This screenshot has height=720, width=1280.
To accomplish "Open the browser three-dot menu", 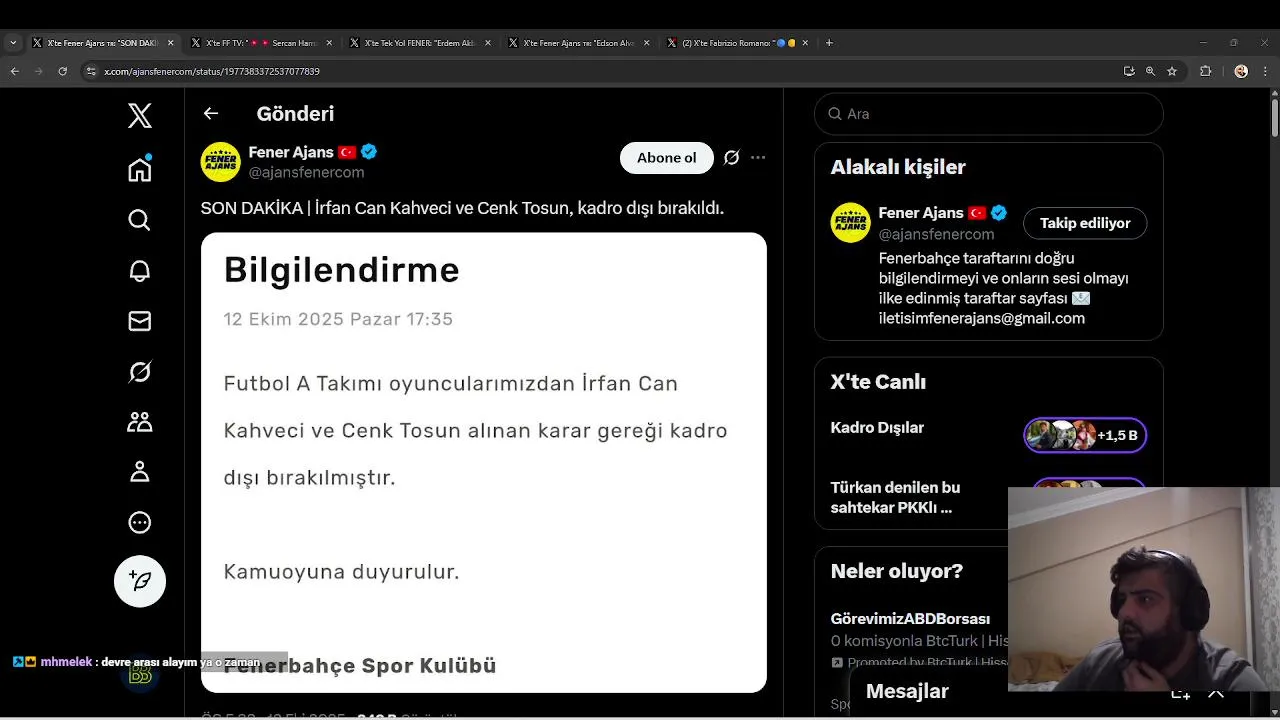I will (1264, 71).
